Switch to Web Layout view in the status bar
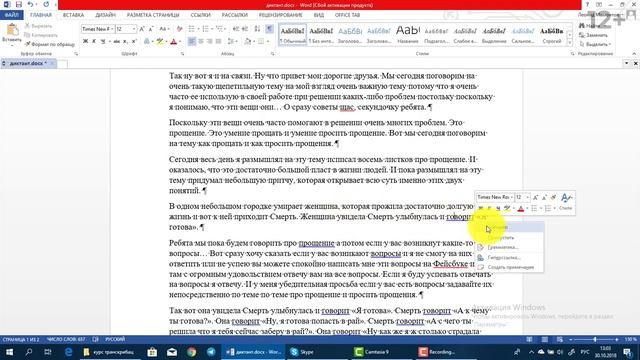640x360 pixels. [560, 340]
